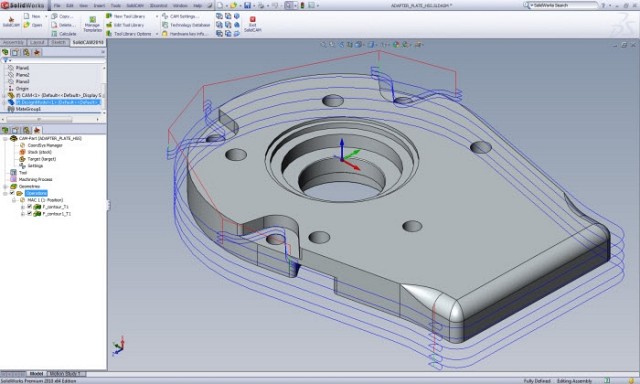
Task: Click Edit Tool Library
Action: tap(125, 25)
